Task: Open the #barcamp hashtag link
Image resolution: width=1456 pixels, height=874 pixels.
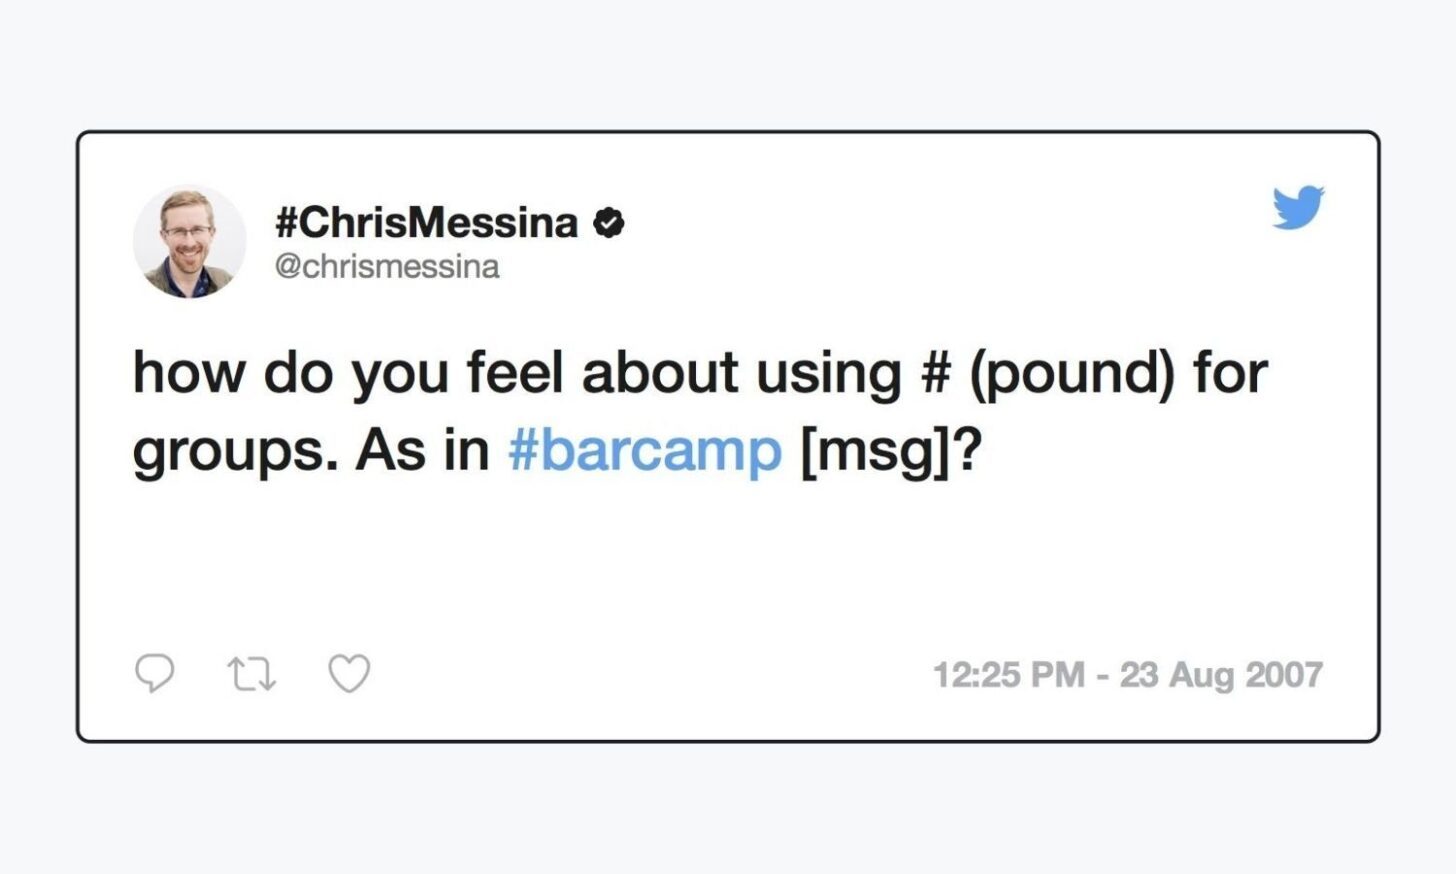Action: pos(645,450)
